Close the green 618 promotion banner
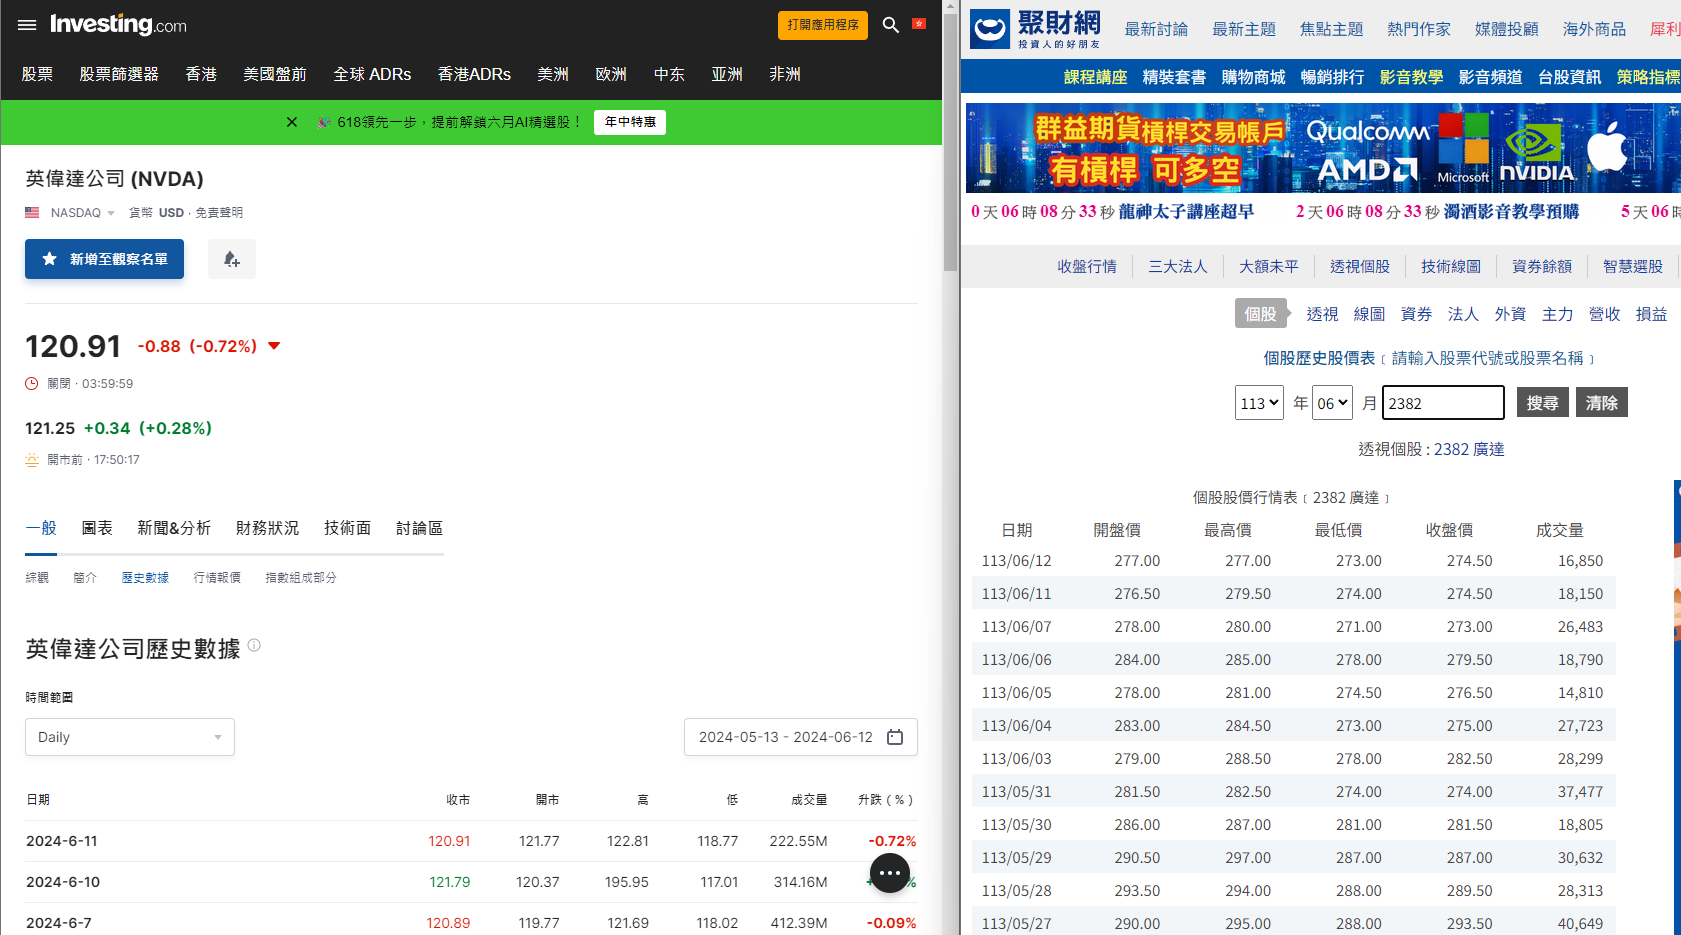1681x935 pixels. [292, 122]
